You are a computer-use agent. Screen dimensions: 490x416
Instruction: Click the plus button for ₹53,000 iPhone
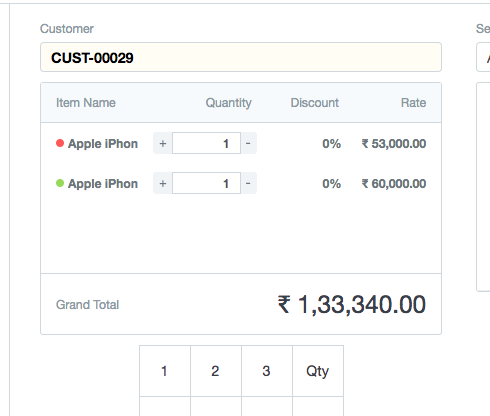pyautogui.click(x=163, y=143)
